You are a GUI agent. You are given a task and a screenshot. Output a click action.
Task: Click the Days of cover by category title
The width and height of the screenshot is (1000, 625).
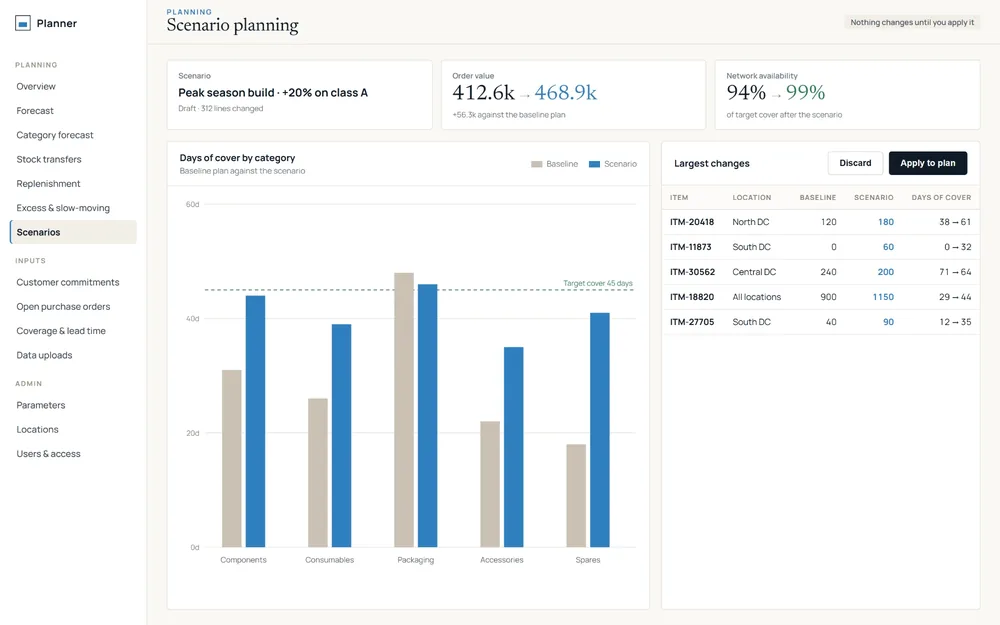tap(237, 158)
